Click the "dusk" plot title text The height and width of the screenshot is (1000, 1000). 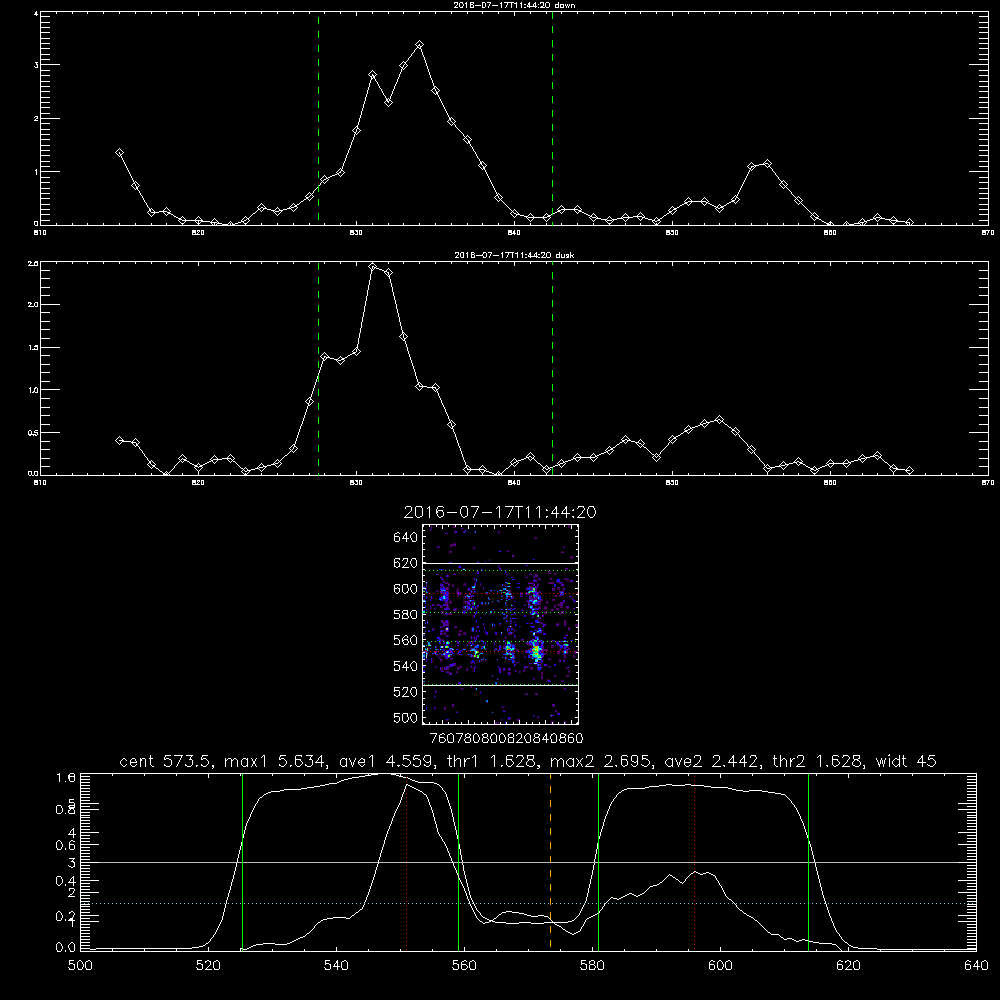click(x=514, y=255)
